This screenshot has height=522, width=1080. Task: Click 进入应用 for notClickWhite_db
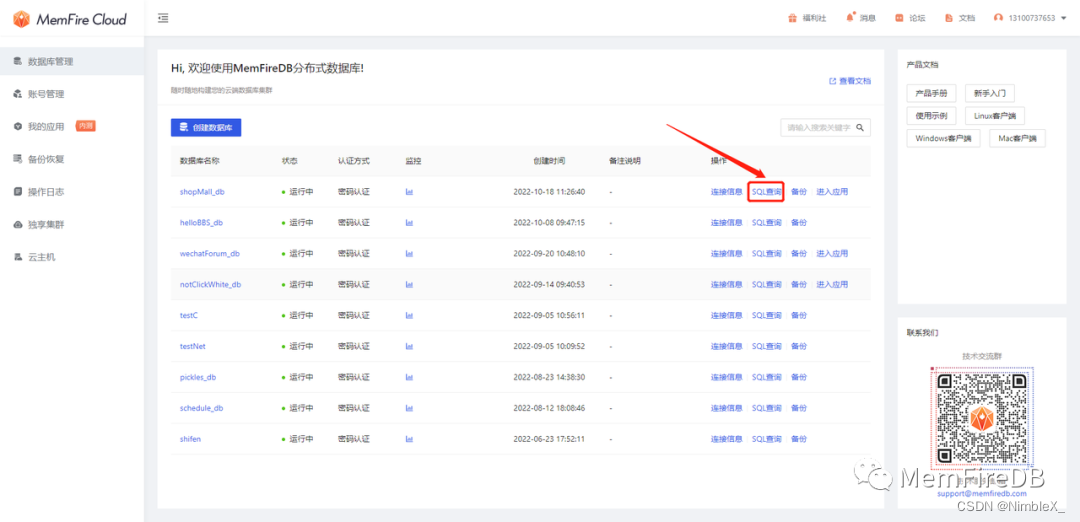tap(832, 284)
